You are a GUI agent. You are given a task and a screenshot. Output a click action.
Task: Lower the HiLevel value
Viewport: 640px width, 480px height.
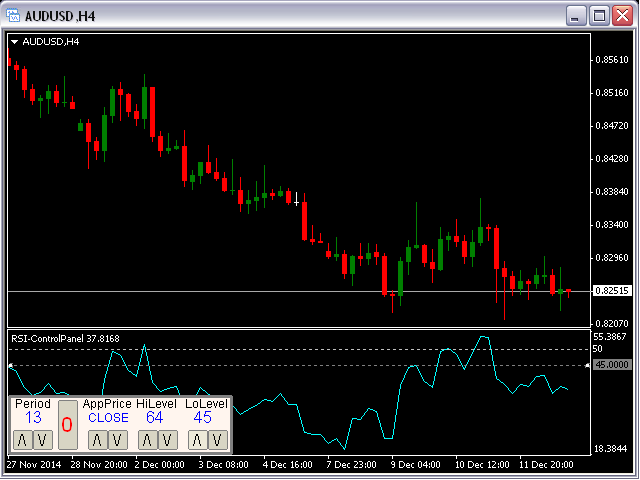click(167, 439)
